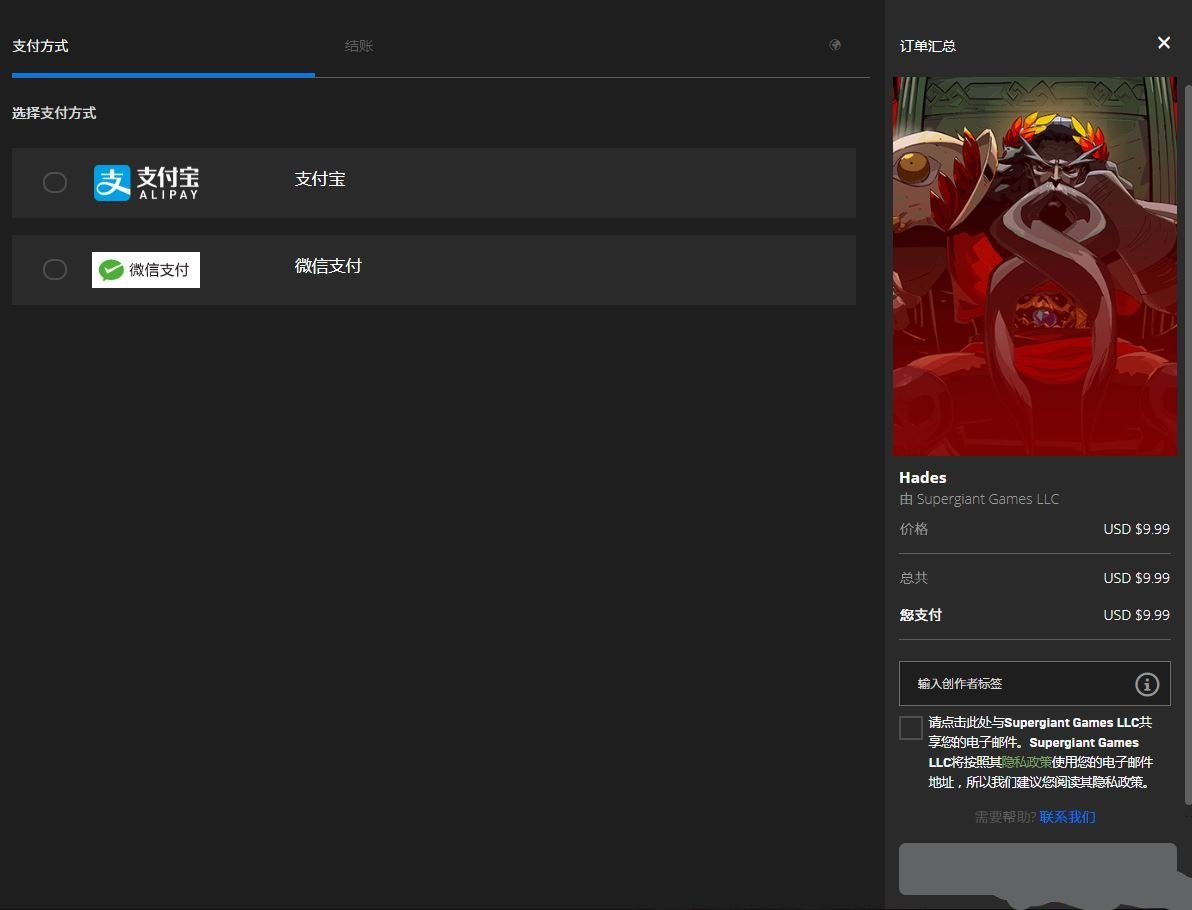Click info icon in creator tag field
The width and height of the screenshot is (1192, 910).
point(1146,684)
